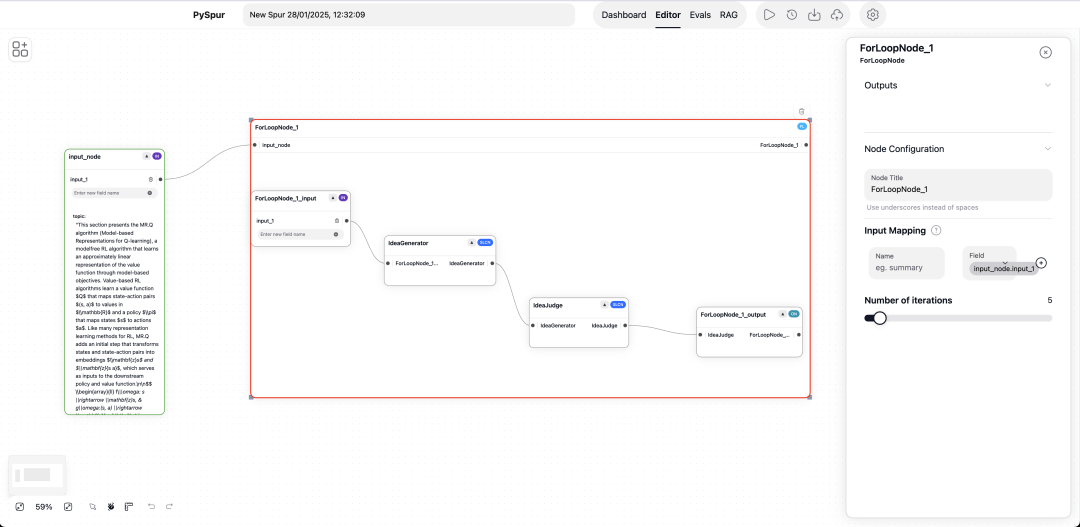Screen dimensions: 1080x527
Task: Click the download workflow icon
Action: 814,15
